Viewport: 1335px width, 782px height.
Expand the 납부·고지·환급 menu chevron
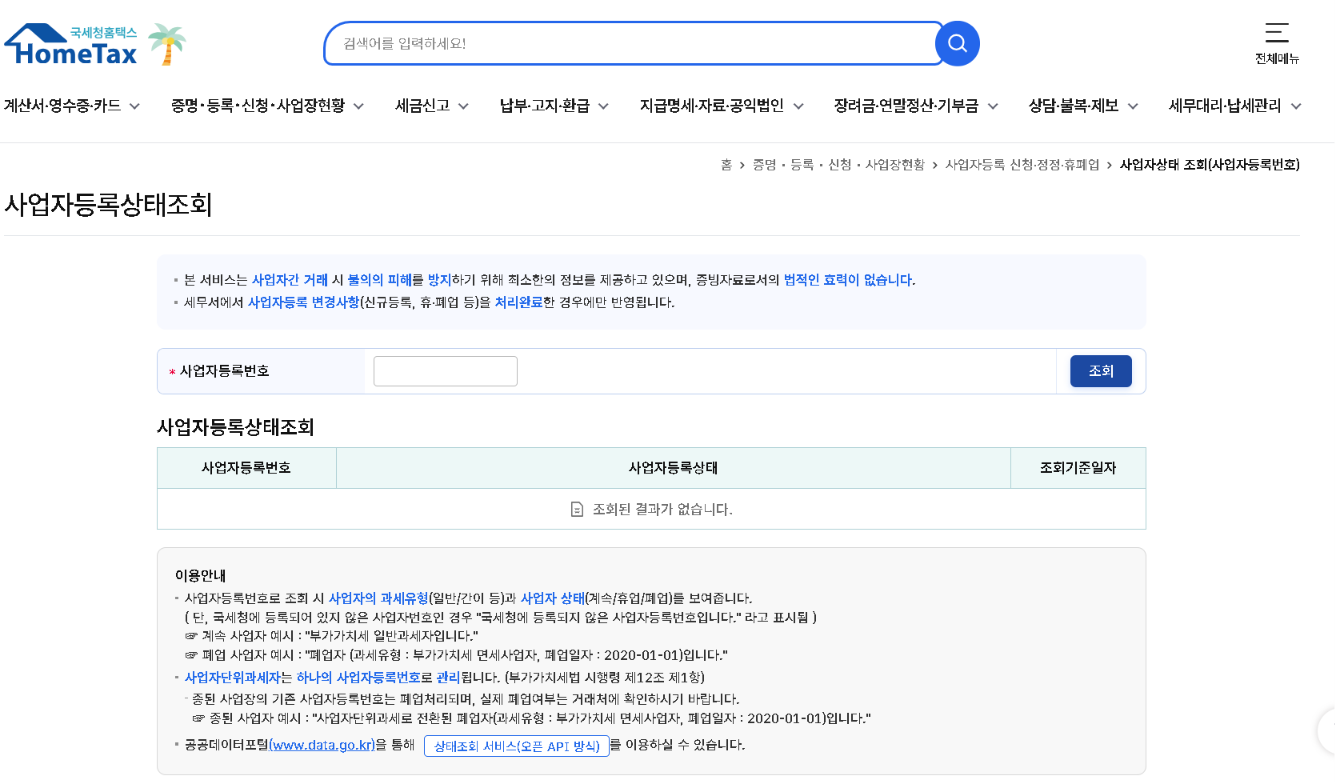pos(603,106)
